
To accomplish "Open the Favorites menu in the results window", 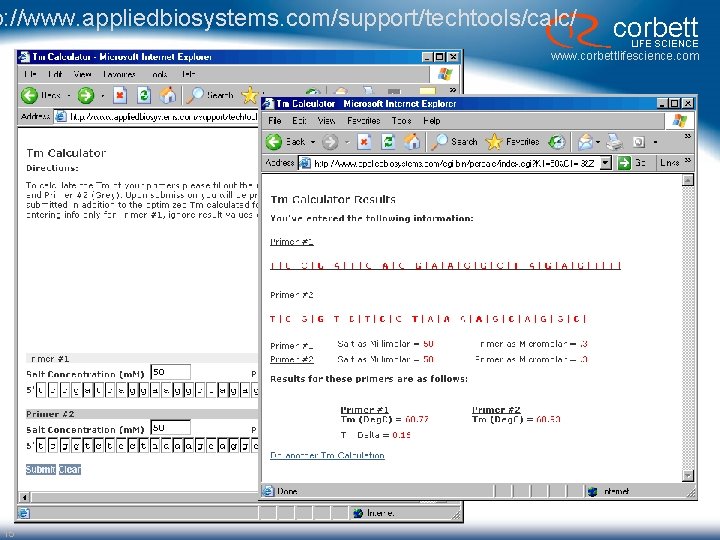I will (364, 121).
